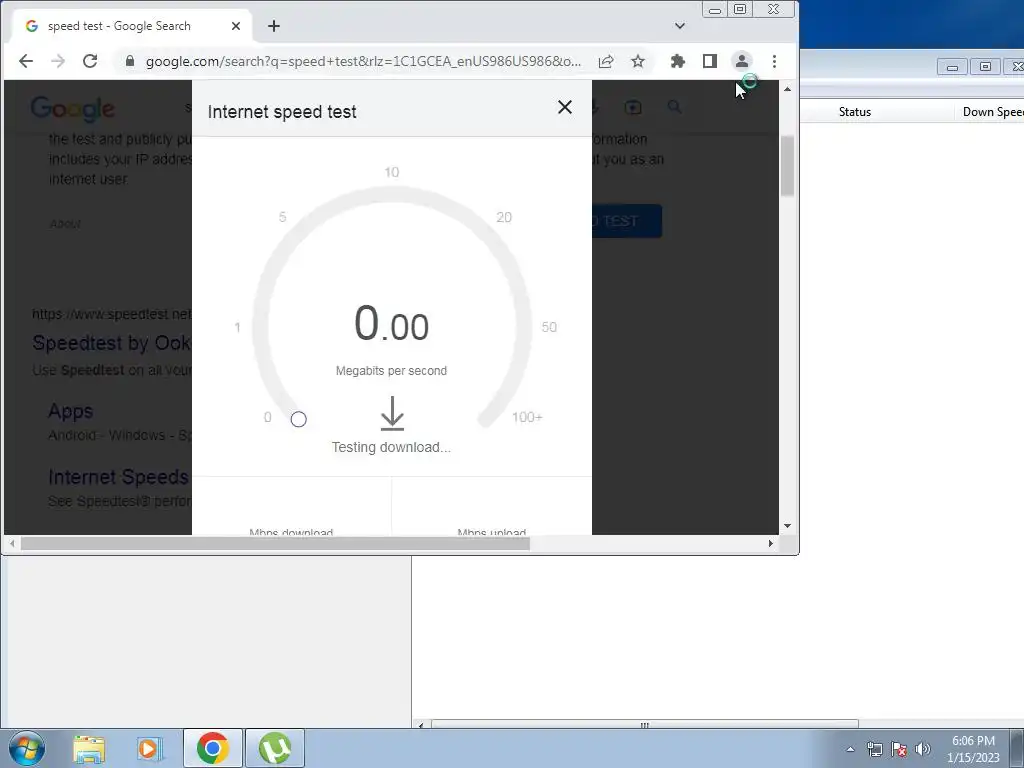The width and height of the screenshot is (1024, 768).
Task: Open the Windows Start menu
Action: click(x=27, y=748)
